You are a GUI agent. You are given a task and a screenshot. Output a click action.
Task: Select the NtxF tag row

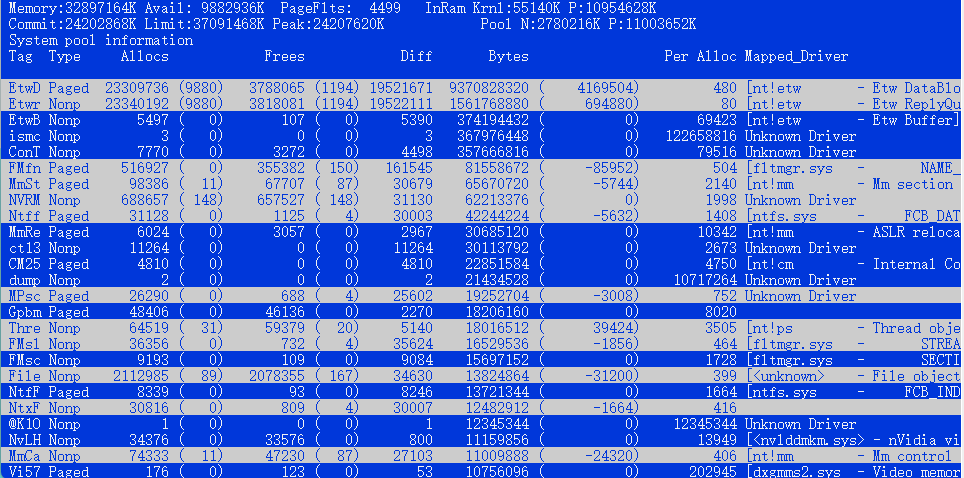(x=482, y=408)
